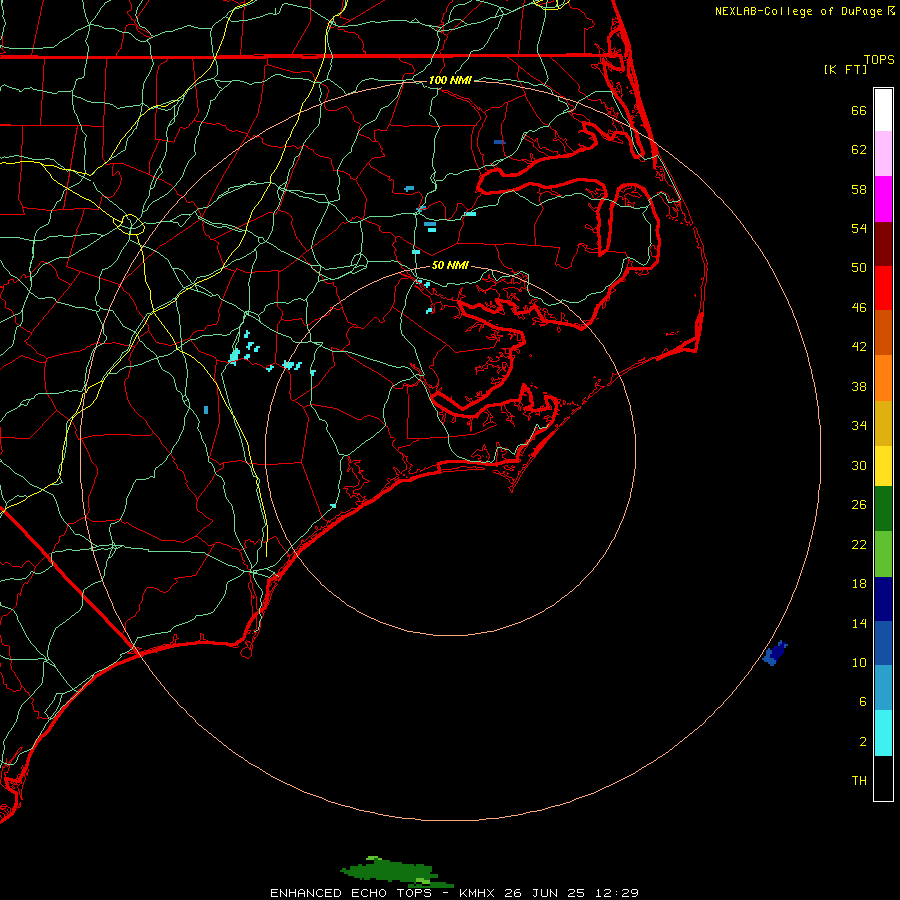The height and width of the screenshot is (900, 900).
Task: Click the "TH" threshold legend label
Action: point(859,781)
